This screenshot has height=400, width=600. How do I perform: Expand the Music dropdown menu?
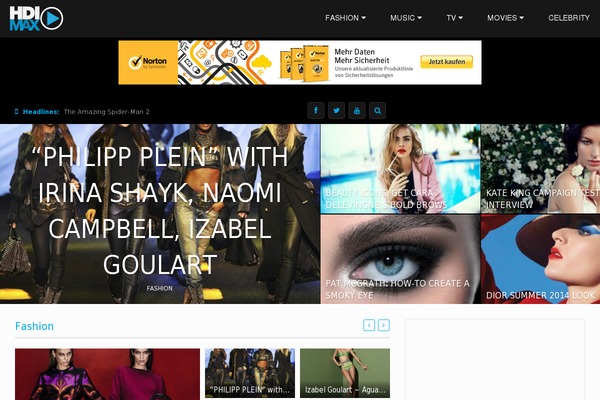(x=406, y=18)
